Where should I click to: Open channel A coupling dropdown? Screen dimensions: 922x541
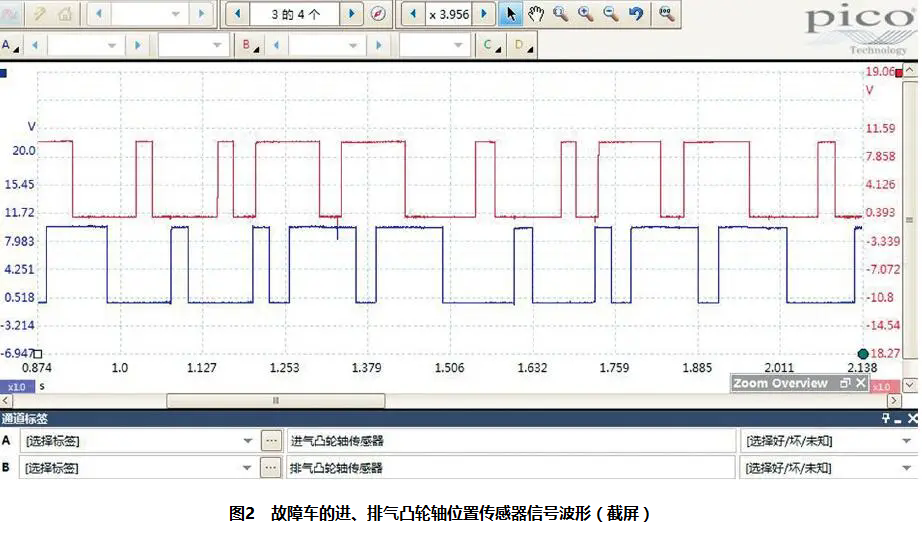(216, 45)
